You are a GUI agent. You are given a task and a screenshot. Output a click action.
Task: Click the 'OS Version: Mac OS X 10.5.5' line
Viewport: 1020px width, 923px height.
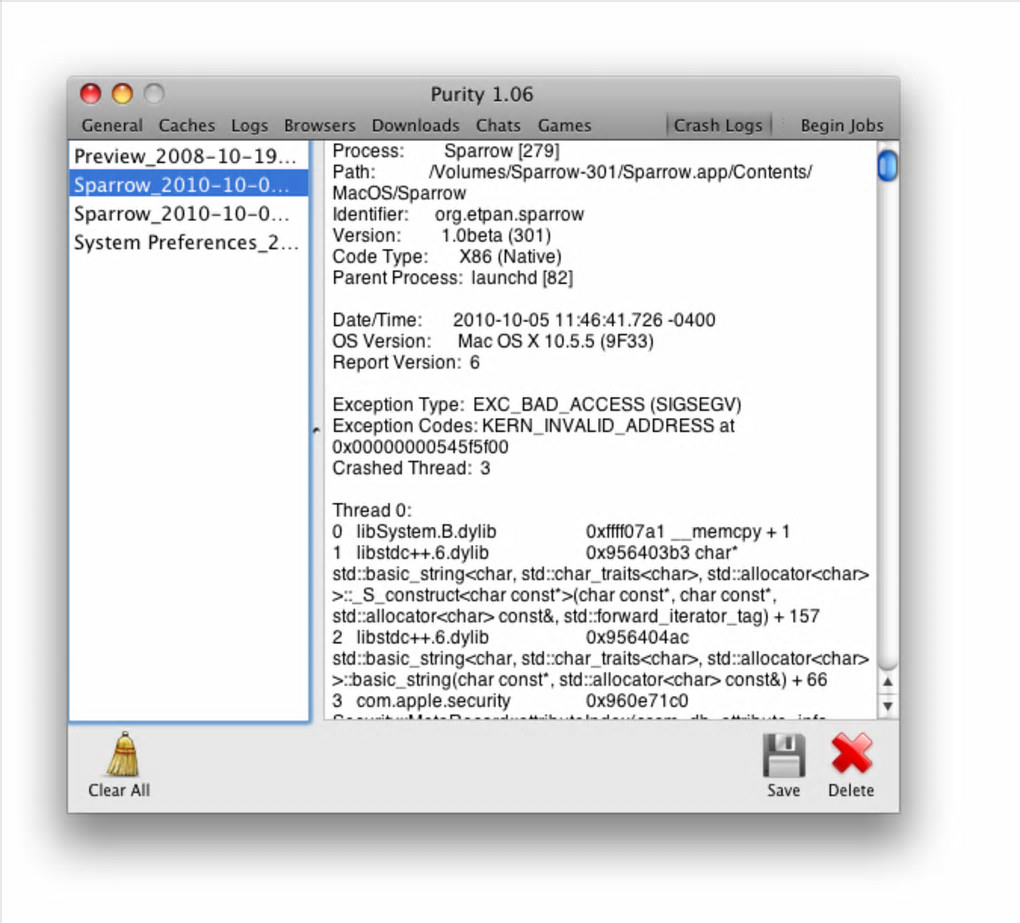coord(492,341)
